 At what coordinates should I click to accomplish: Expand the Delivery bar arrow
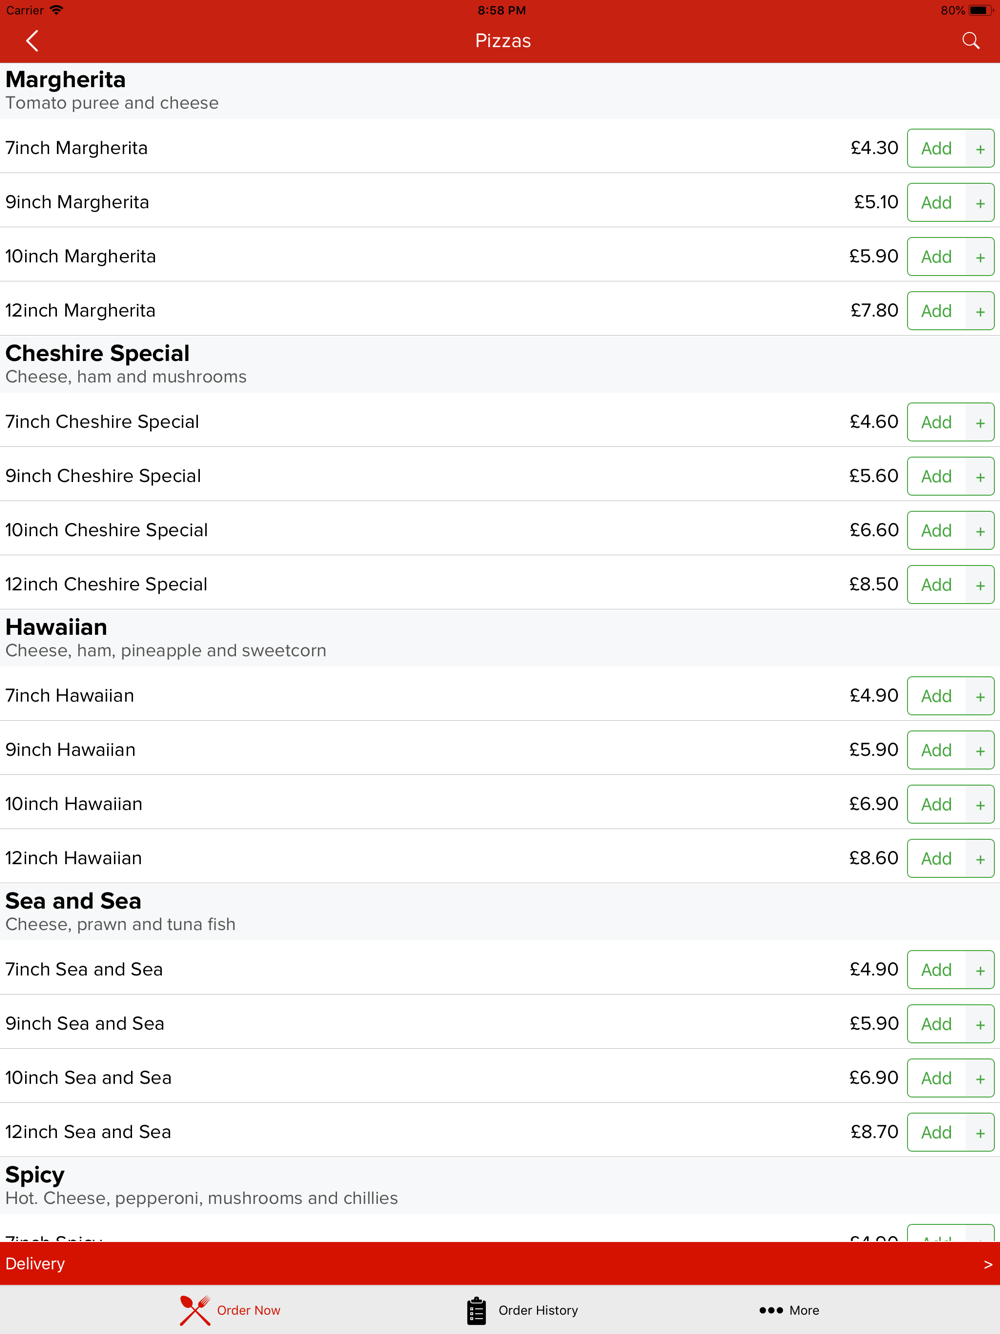988,1264
